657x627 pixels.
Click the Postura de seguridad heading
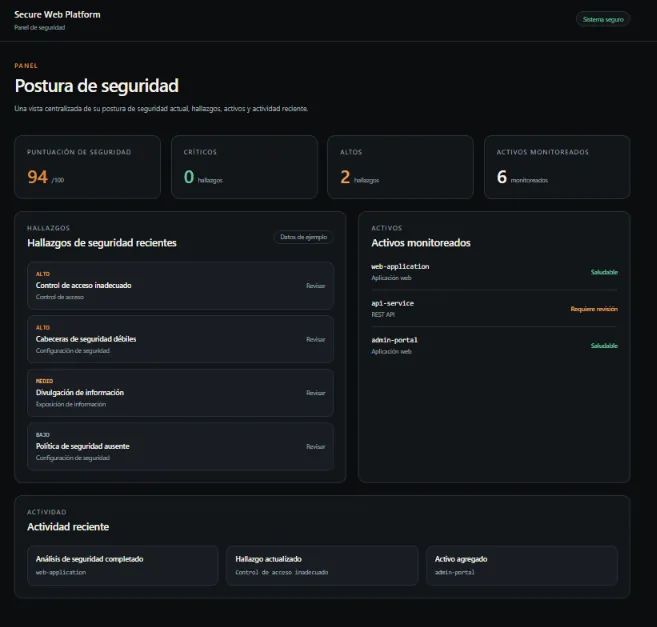[x=96, y=86]
